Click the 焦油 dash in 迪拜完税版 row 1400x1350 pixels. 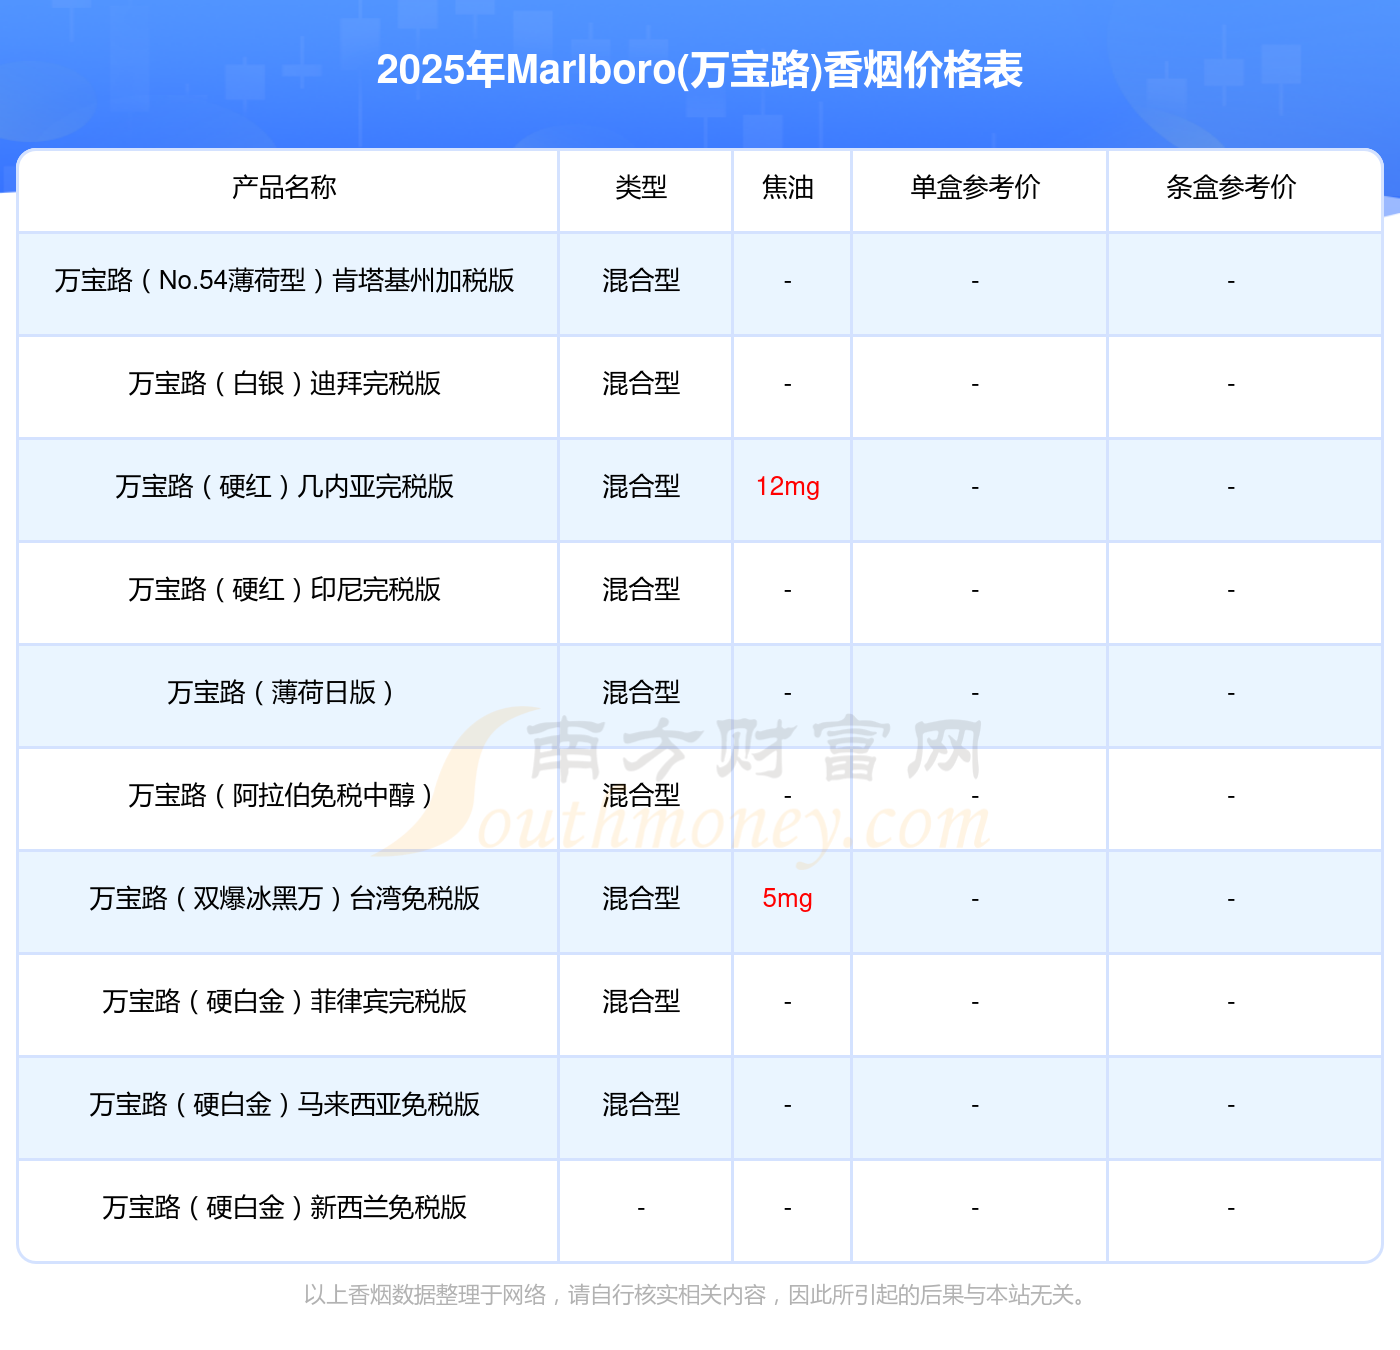coord(788,385)
